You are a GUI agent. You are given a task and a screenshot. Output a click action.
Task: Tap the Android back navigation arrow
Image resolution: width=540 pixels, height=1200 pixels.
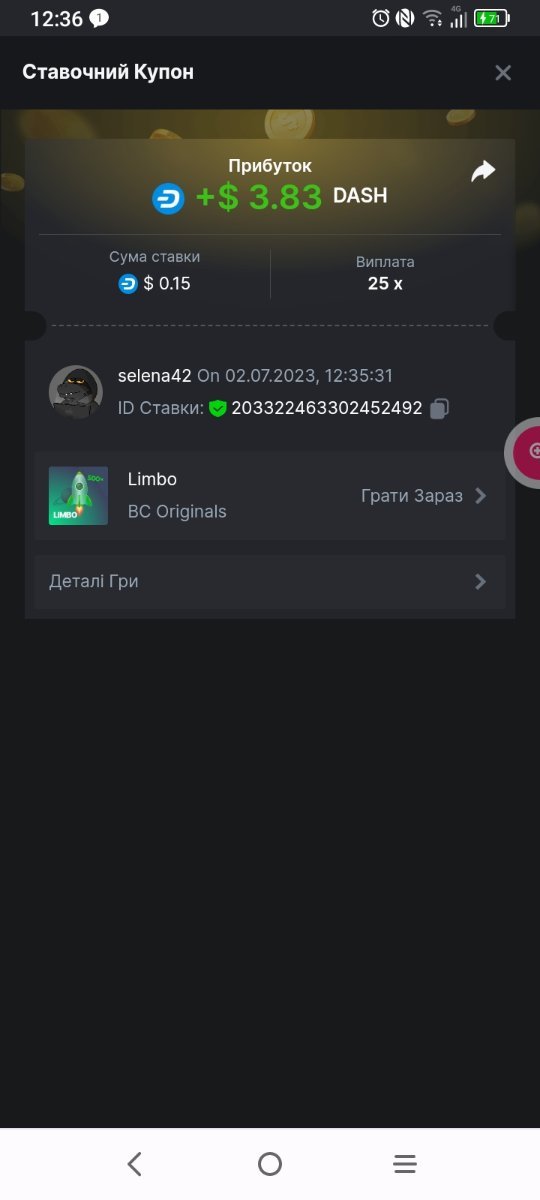pos(135,1163)
